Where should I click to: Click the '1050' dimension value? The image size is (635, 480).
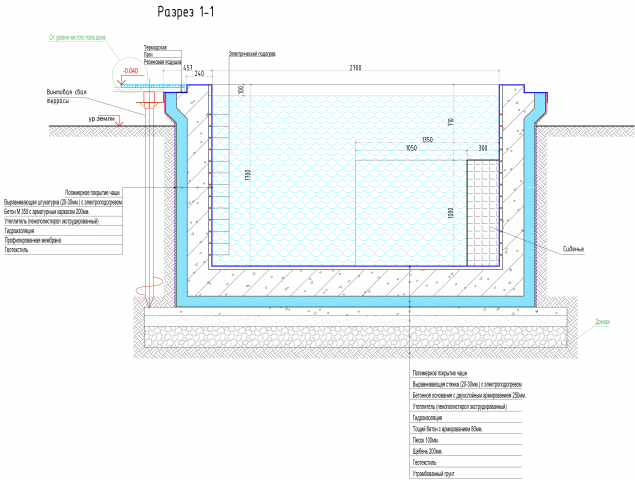click(411, 148)
